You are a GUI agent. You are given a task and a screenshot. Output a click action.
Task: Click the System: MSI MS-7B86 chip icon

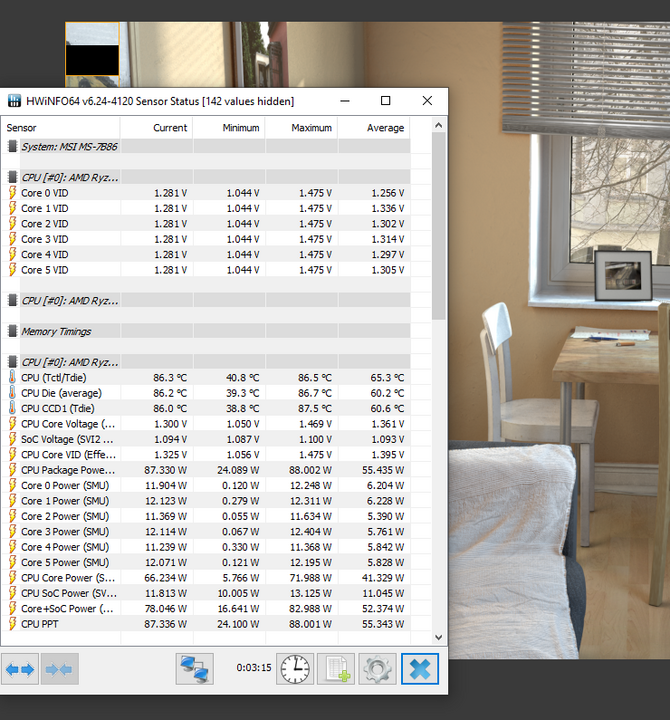(x=12, y=146)
